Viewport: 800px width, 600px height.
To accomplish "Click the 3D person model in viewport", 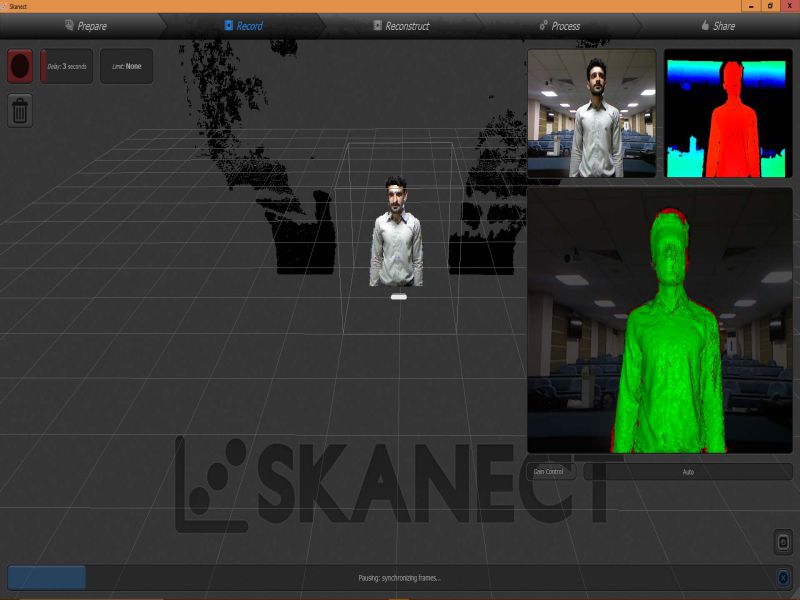I will point(396,231).
